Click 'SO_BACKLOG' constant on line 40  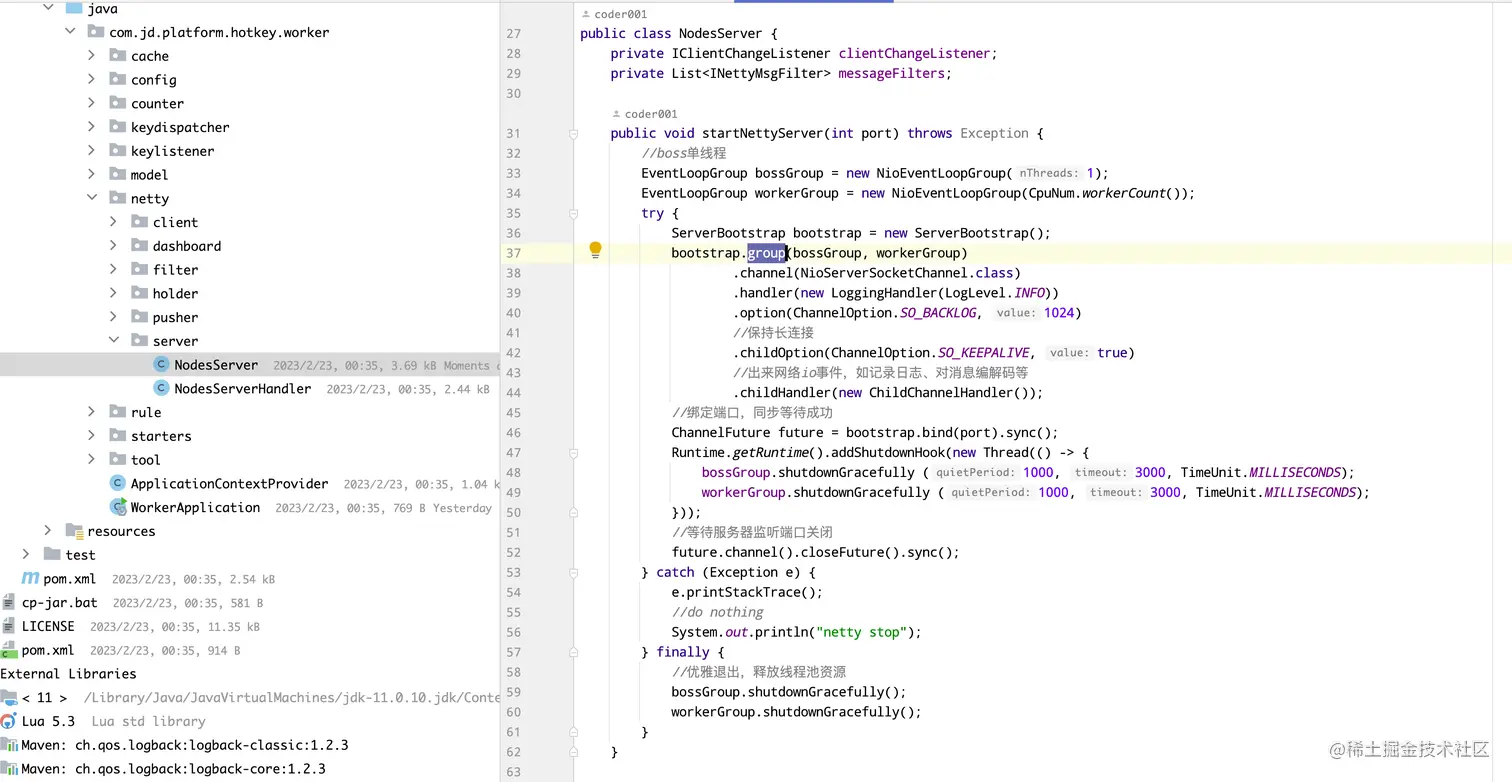(936, 313)
